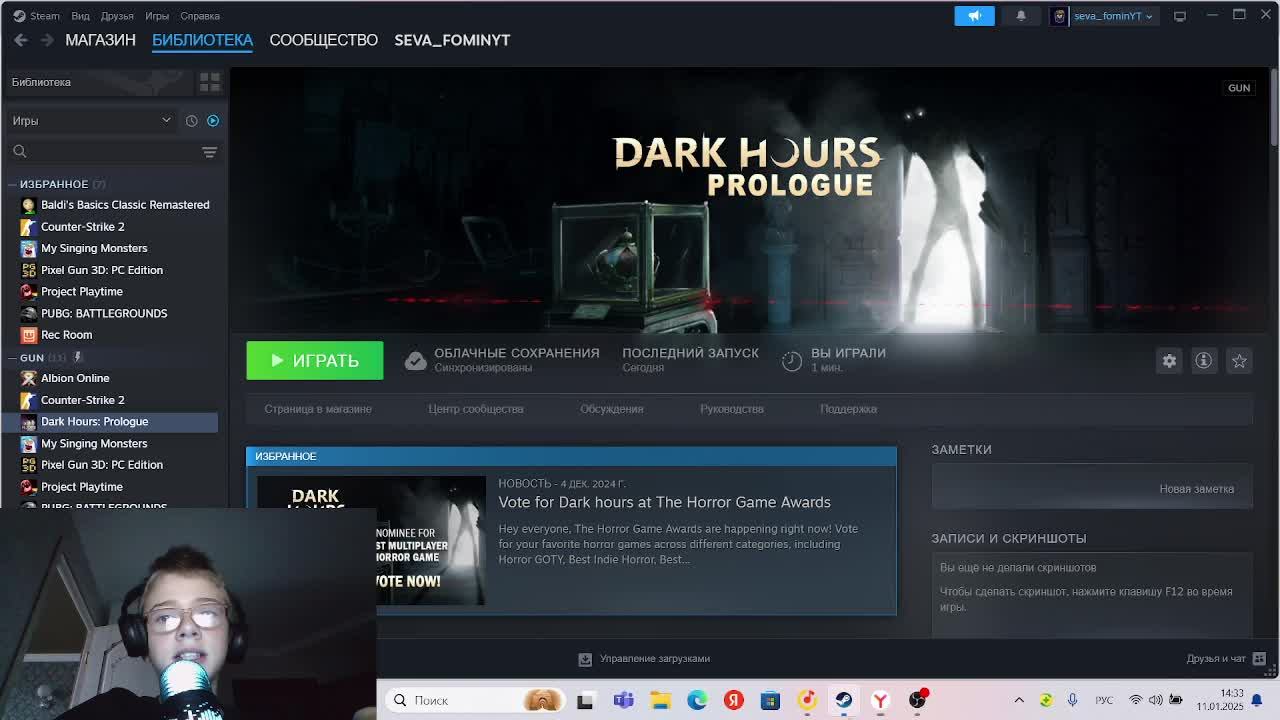Switch input language РУС
The width and height of the screenshot is (1280, 720).
coord(1104,700)
